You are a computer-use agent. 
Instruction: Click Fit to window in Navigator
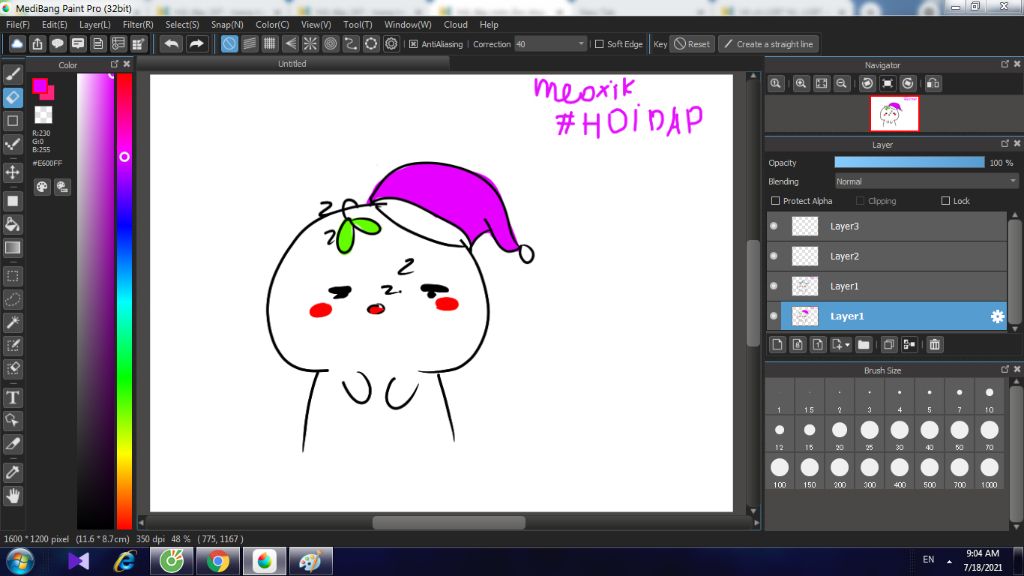[822, 84]
